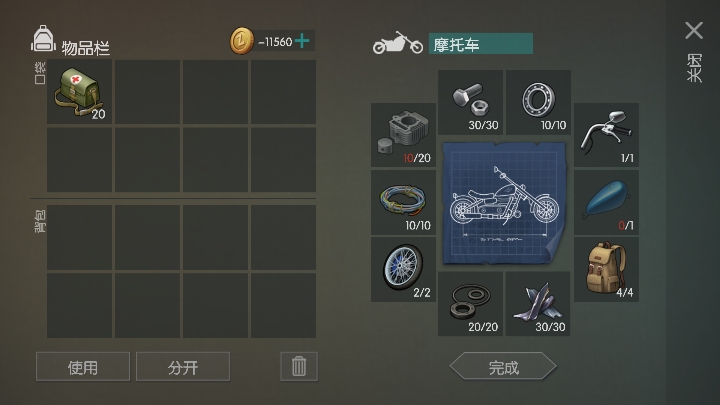Screen dimensions: 720x405
Task: Select the missing gas tank 0/1 slot
Action: tap(606, 202)
